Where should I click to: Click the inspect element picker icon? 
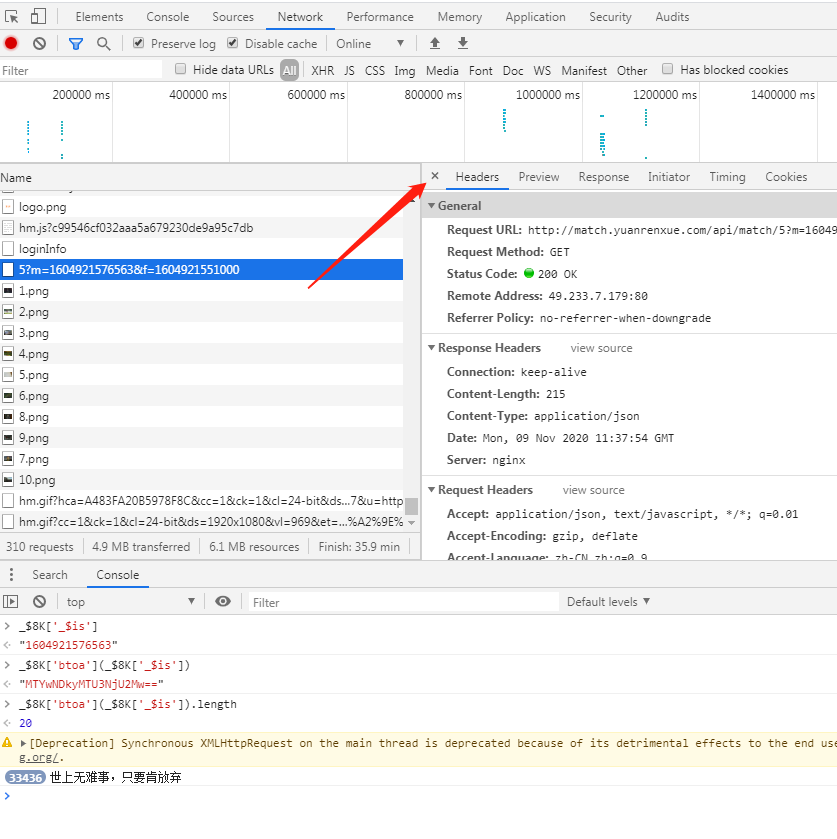[12, 17]
